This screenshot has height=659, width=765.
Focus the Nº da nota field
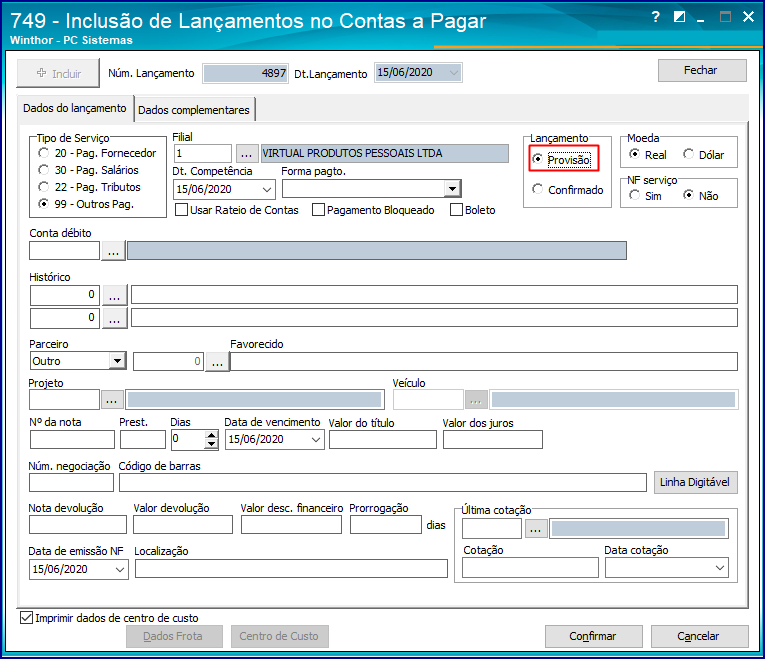(72, 439)
